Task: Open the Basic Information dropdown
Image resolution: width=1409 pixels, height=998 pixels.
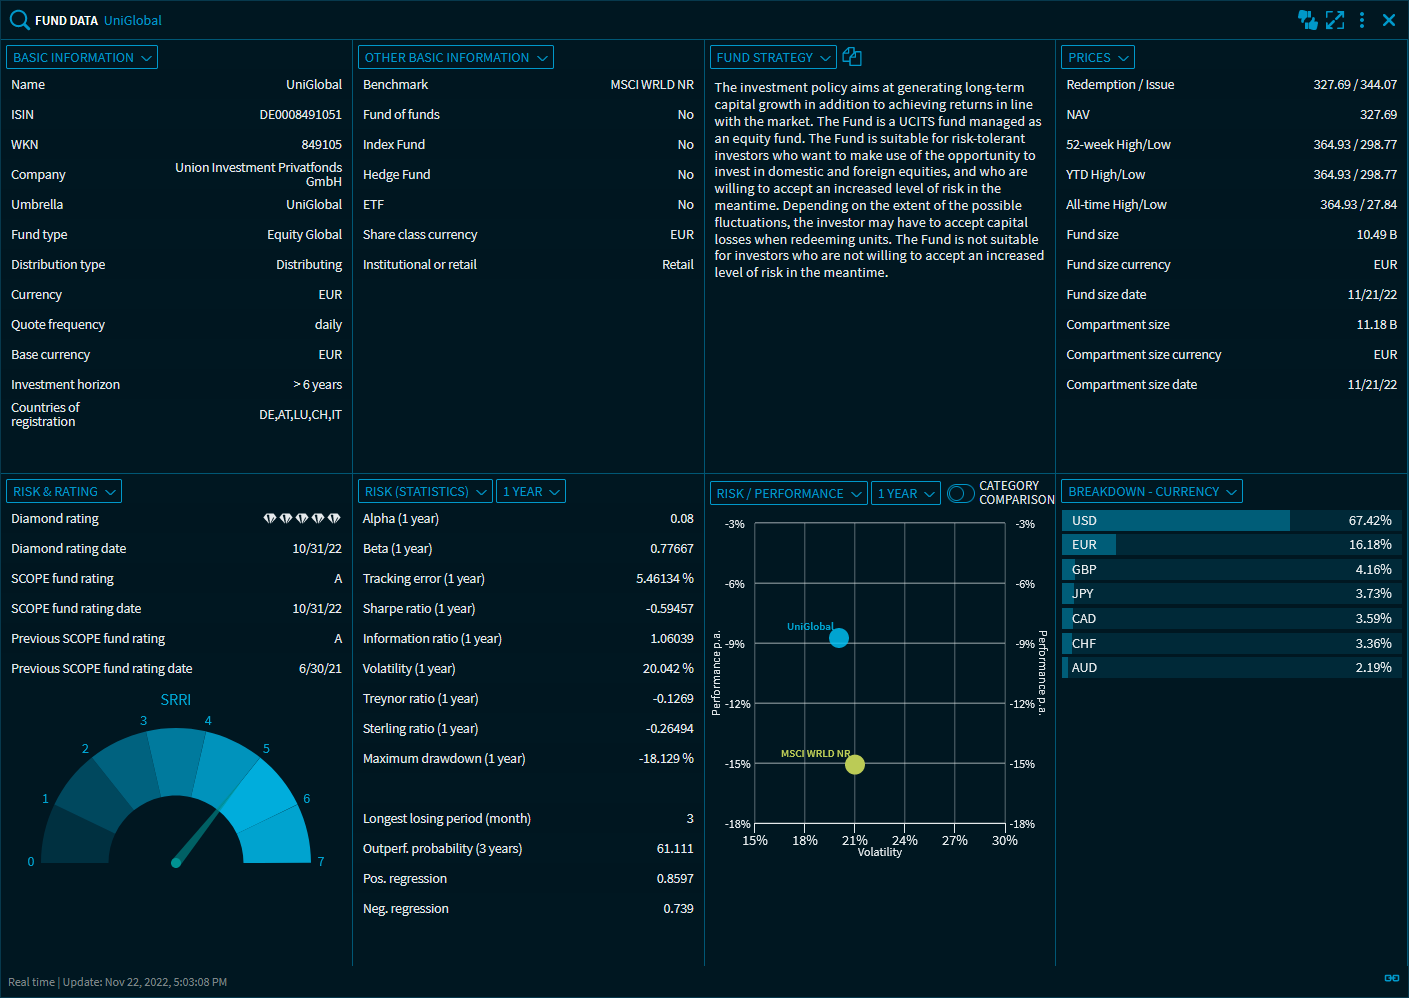Action: [x=82, y=58]
